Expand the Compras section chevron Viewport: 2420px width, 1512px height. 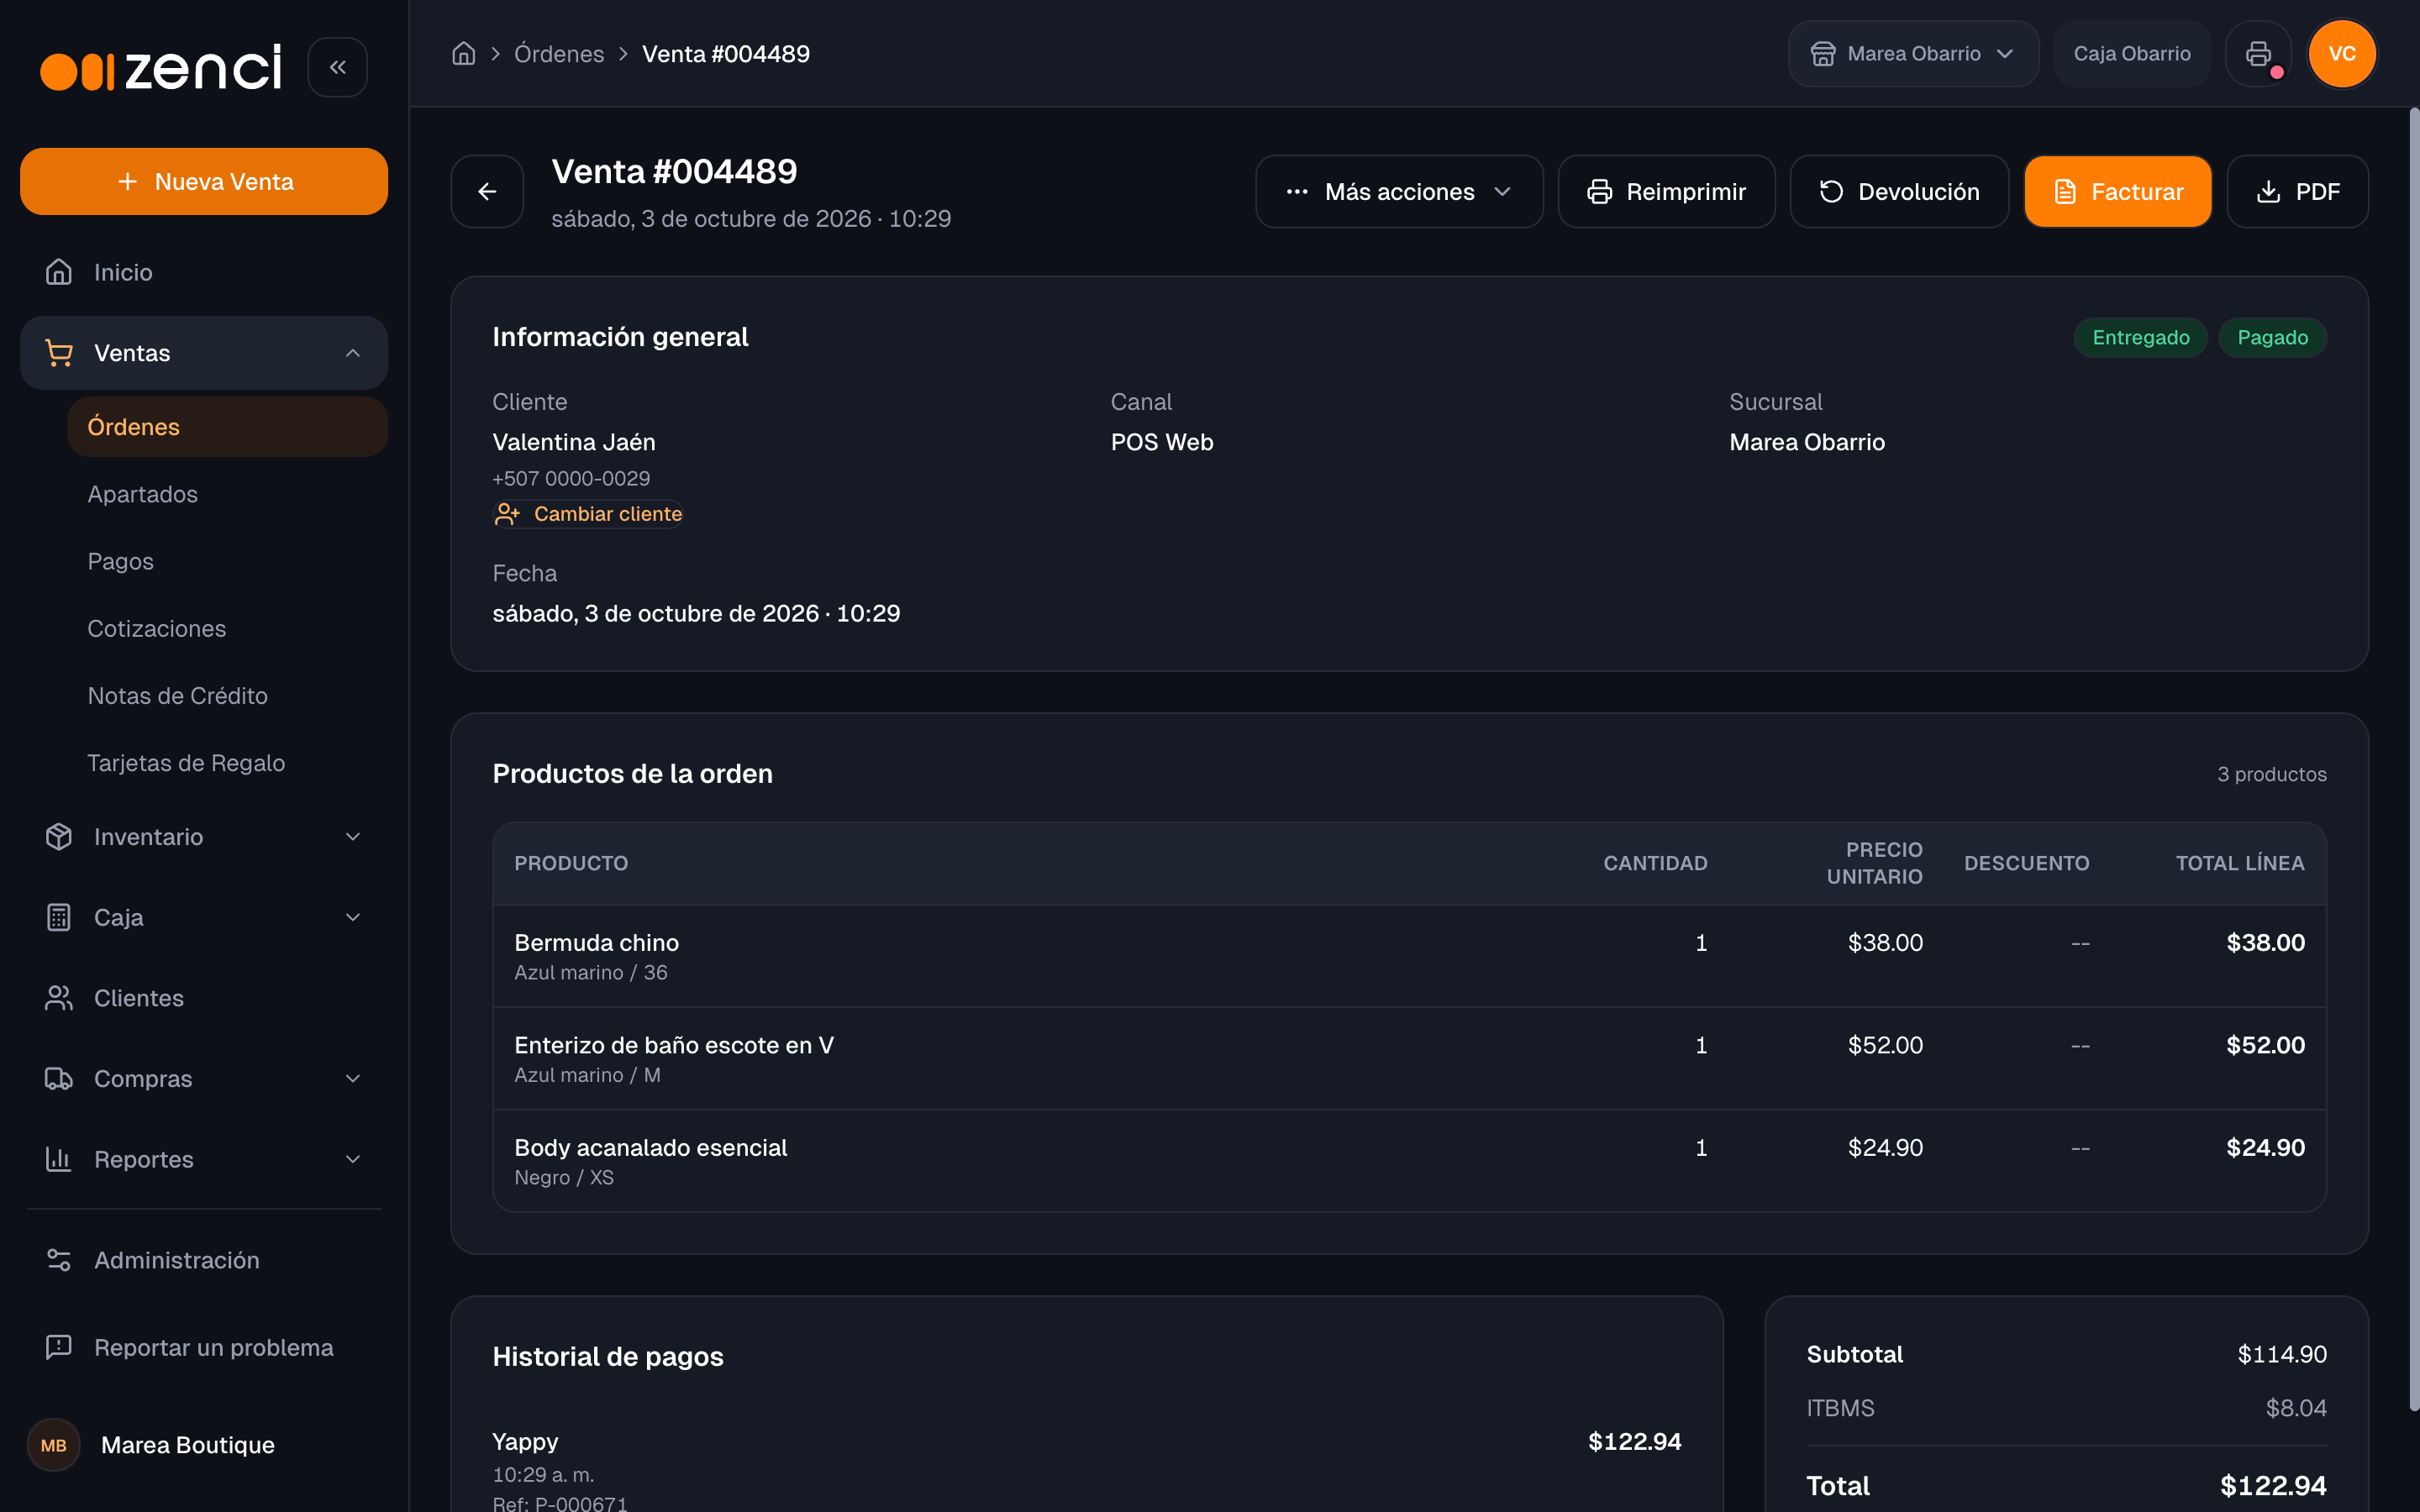353,1079
